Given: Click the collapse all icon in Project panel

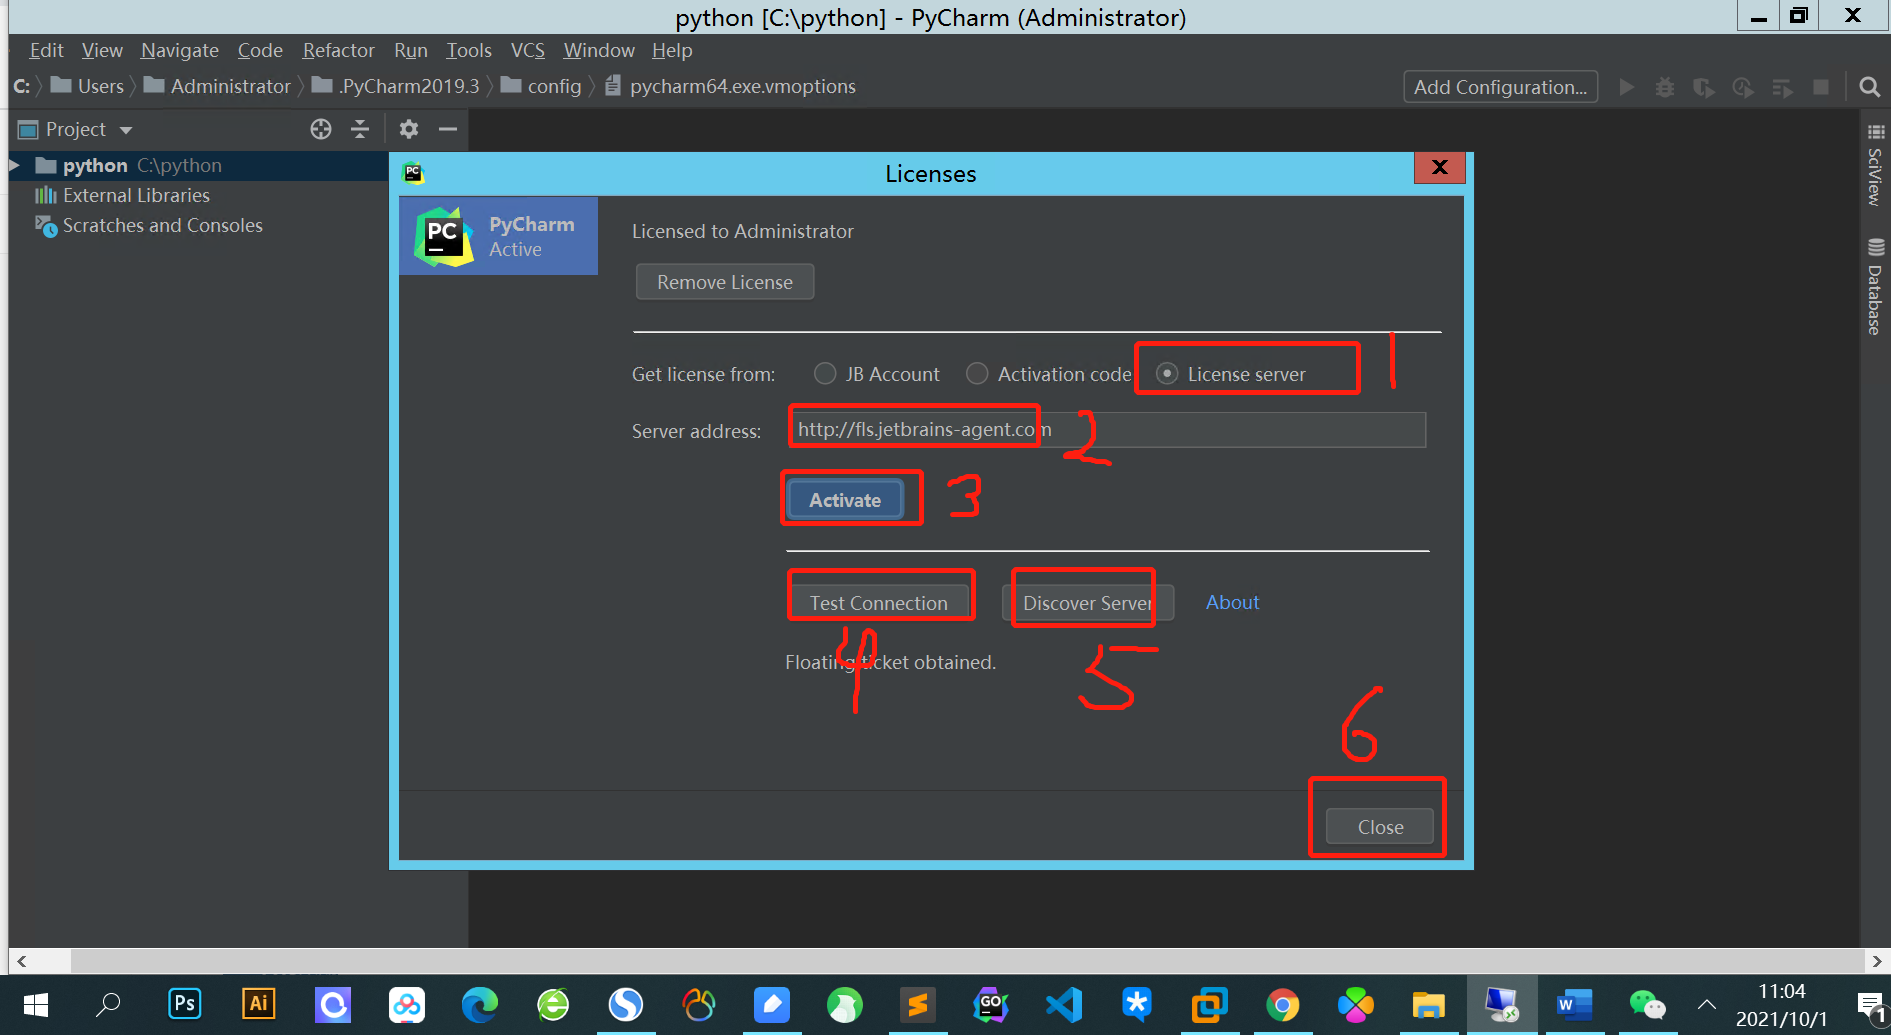Looking at the screenshot, I should pos(360,129).
